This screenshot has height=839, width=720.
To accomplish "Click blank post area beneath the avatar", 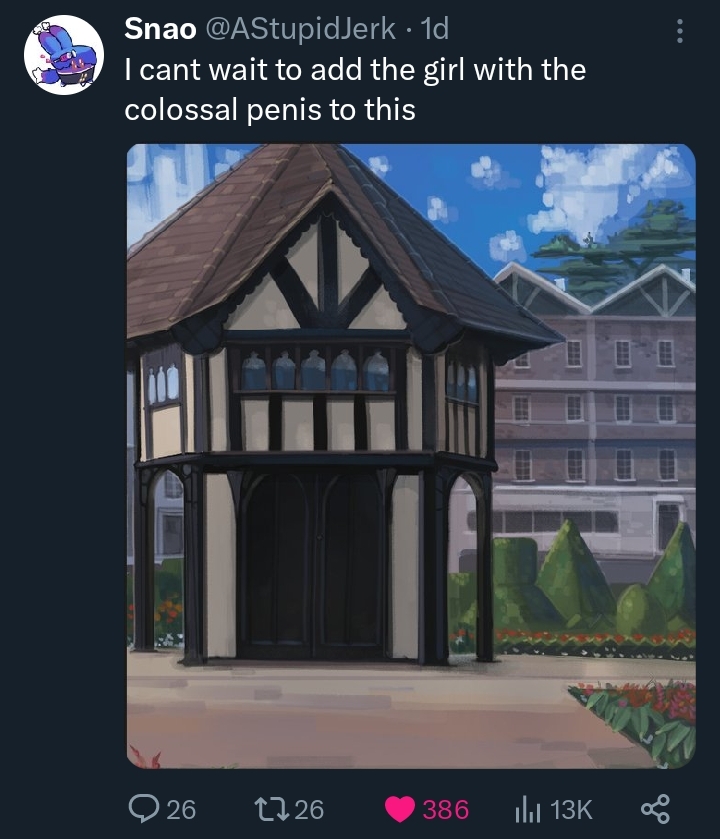I will 64,428.
